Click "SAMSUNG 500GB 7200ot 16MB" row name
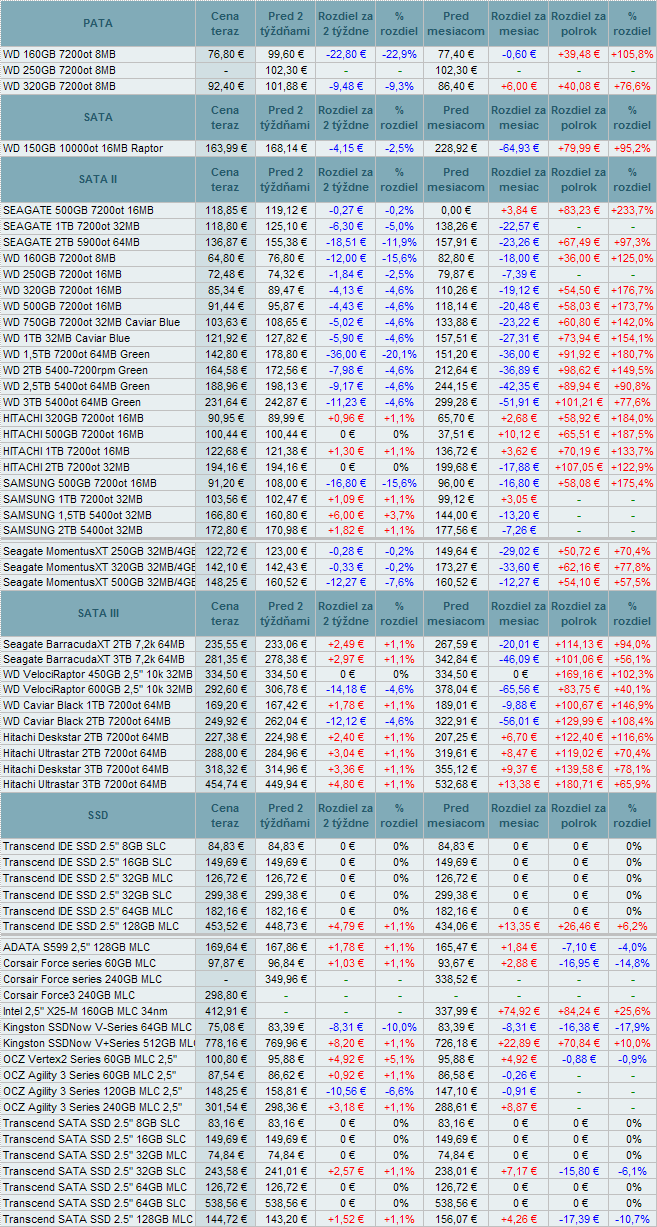The height and width of the screenshot is (1227, 657). tap(79, 482)
